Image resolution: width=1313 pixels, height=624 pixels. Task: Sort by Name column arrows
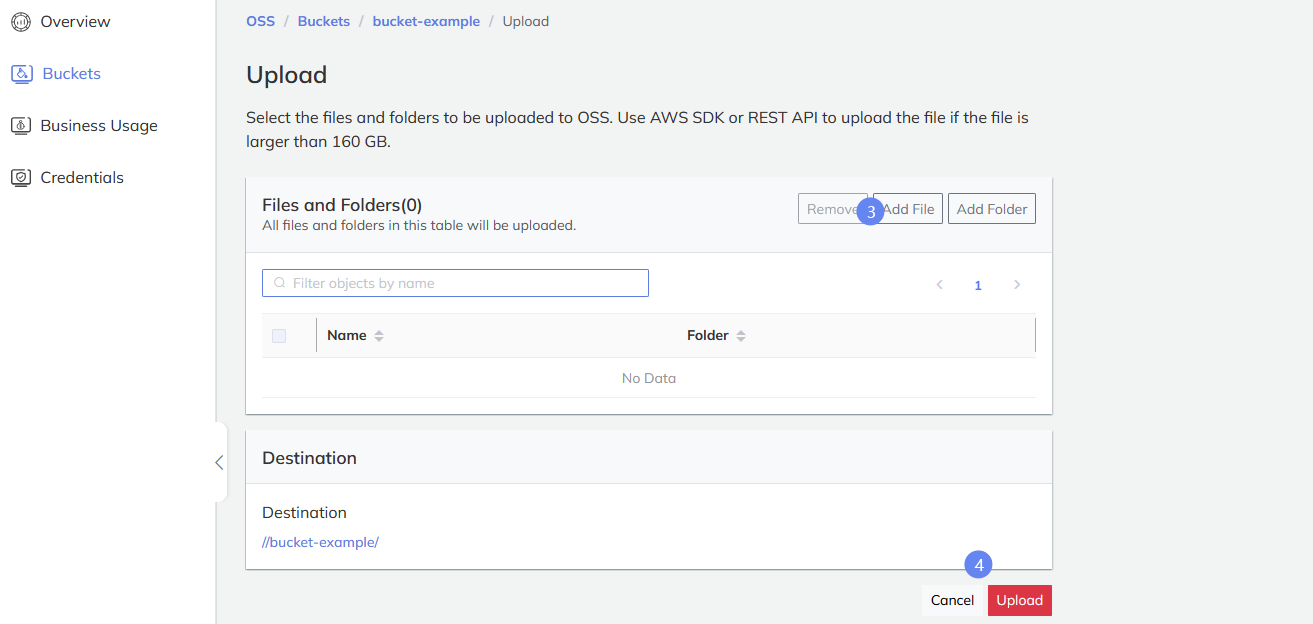click(x=379, y=336)
